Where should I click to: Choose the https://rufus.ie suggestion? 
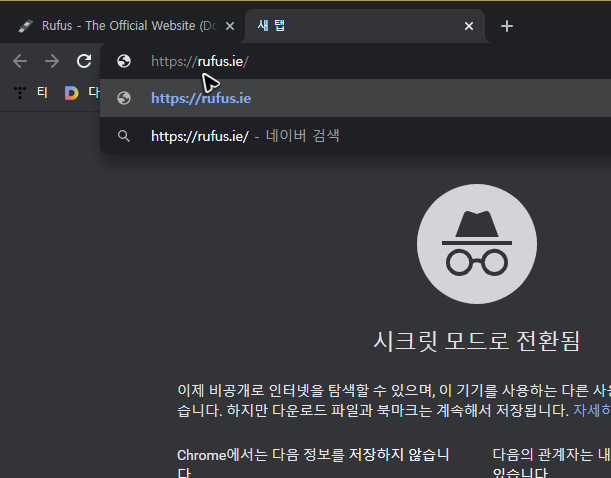click(355, 98)
